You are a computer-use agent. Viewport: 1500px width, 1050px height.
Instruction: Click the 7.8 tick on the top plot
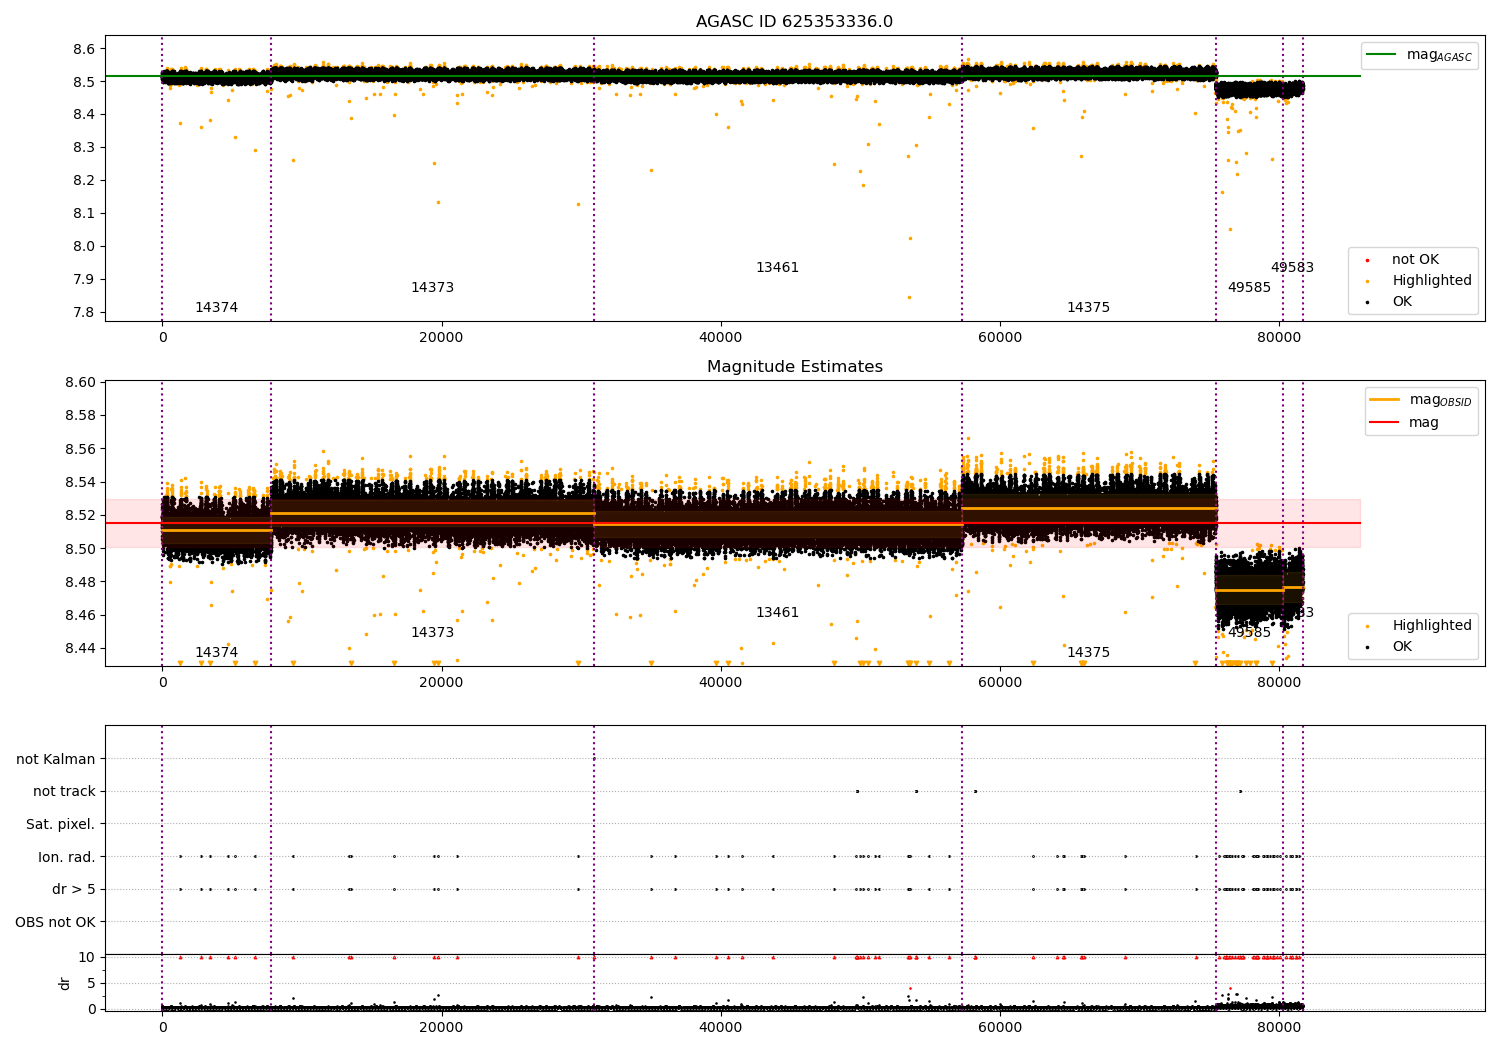tap(84, 313)
